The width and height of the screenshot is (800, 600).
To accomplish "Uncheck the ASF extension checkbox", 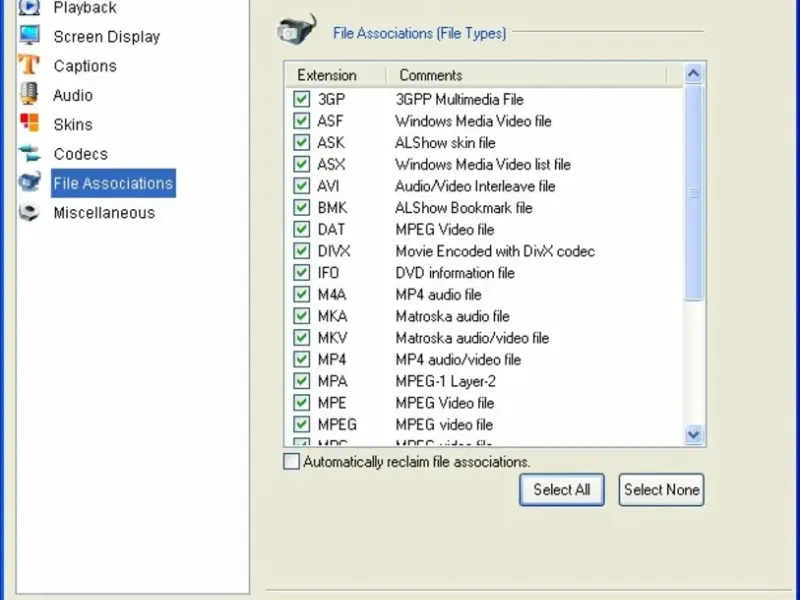I will [302, 121].
